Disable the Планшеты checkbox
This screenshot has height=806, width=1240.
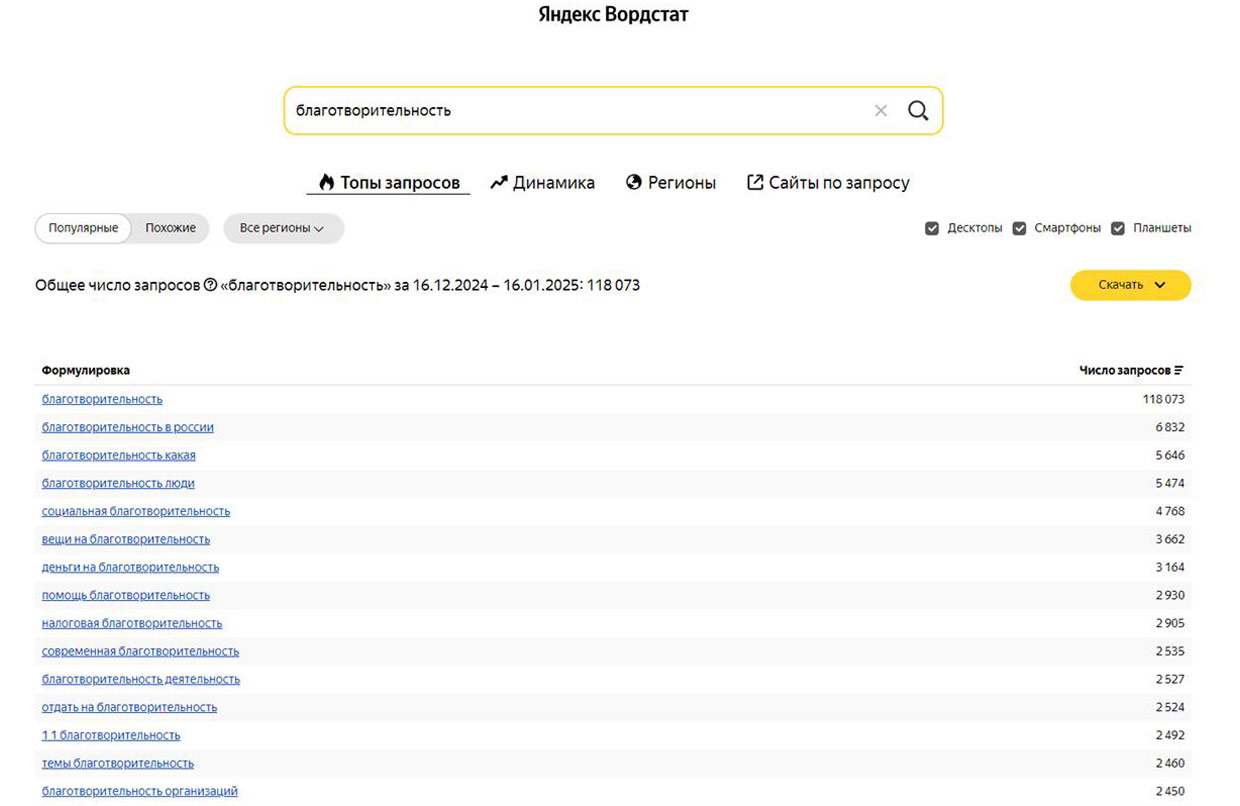tap(1118, 228)
